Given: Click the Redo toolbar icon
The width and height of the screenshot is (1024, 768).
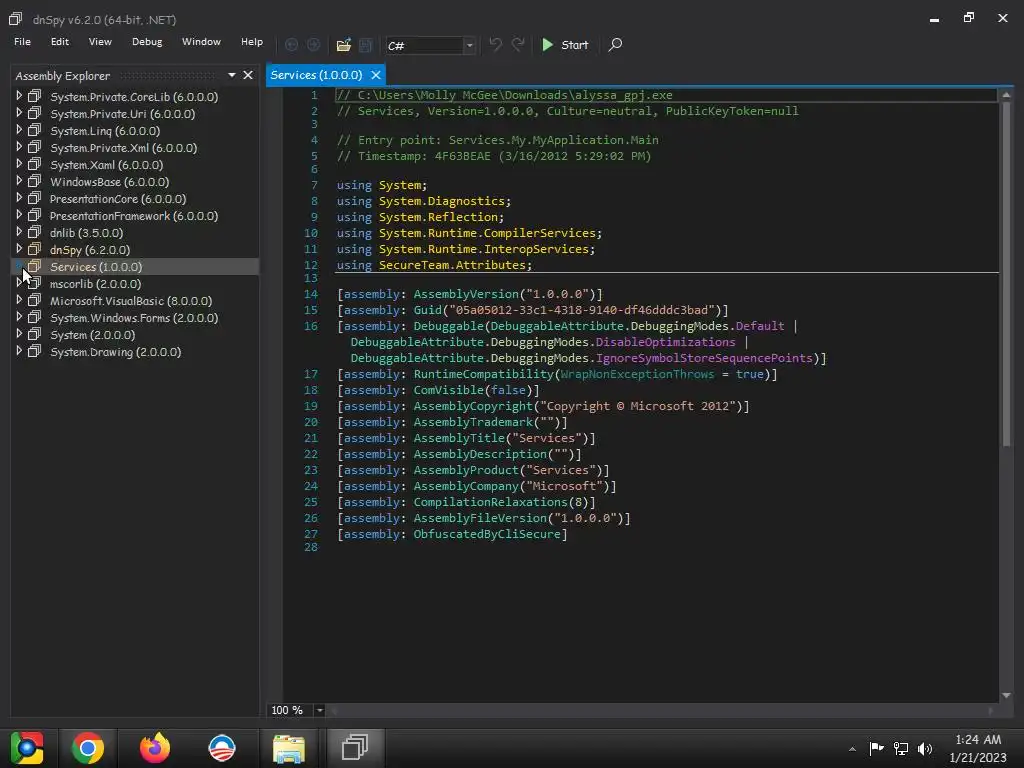Looking at the screenshot, I should pos(518,44).
